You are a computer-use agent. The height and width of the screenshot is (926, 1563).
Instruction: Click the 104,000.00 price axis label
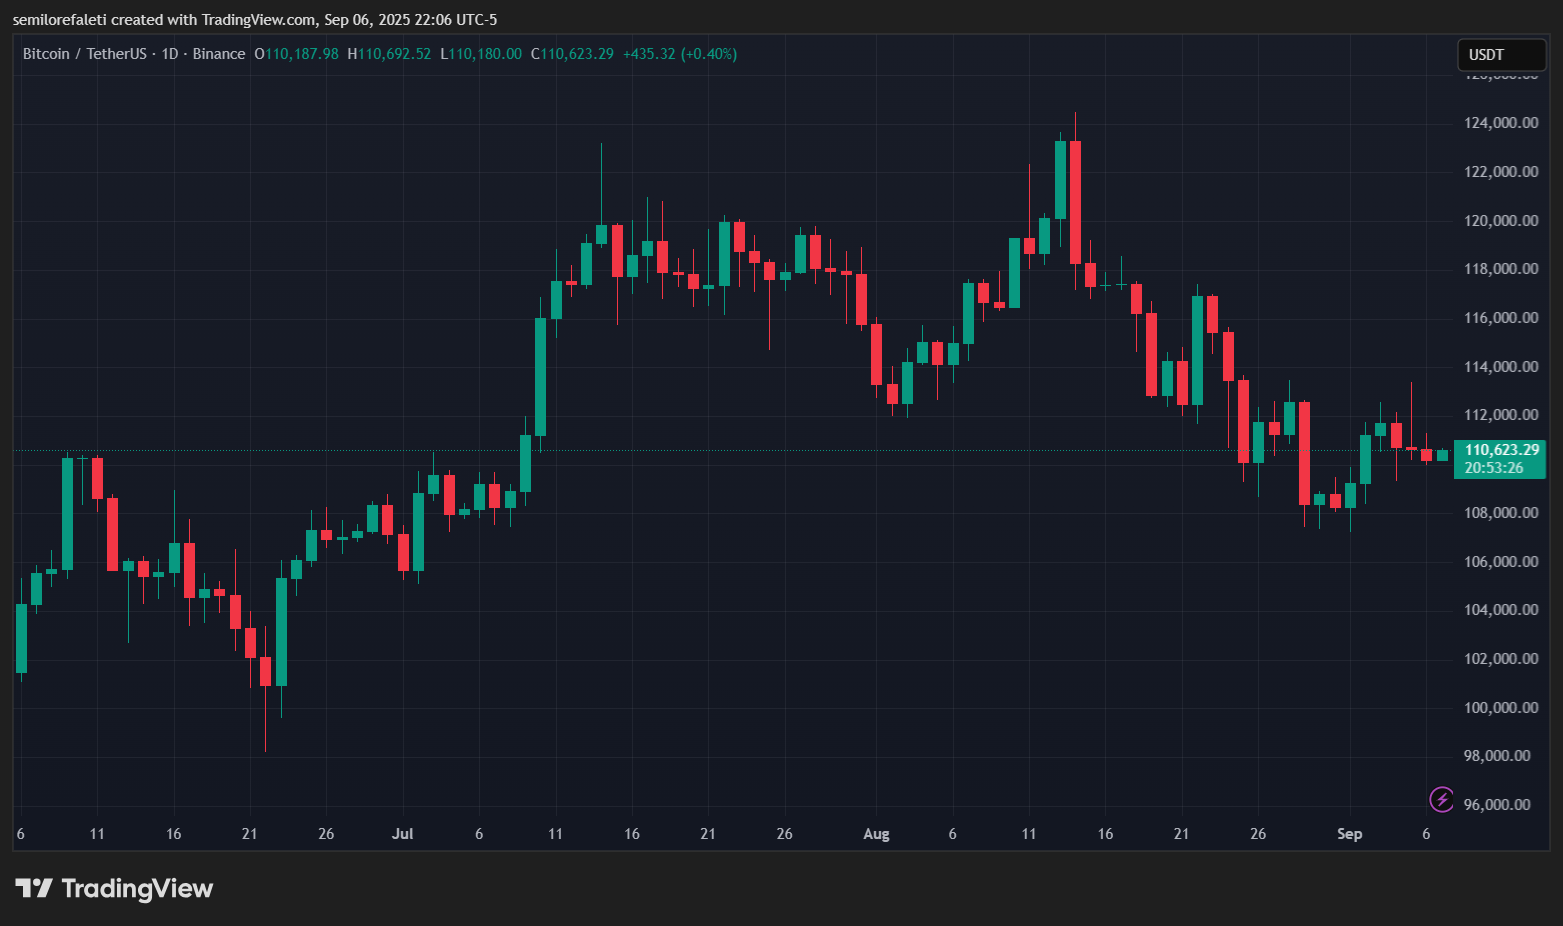point(1501,610)
